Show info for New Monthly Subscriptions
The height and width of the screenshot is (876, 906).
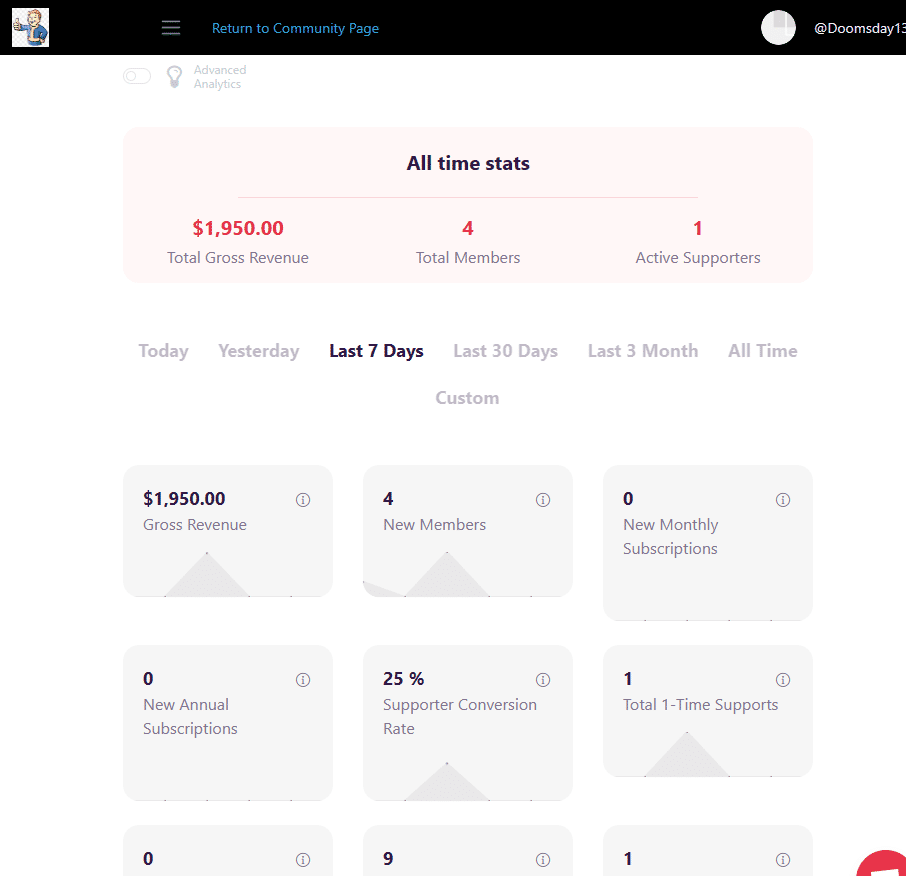[783, 500]
